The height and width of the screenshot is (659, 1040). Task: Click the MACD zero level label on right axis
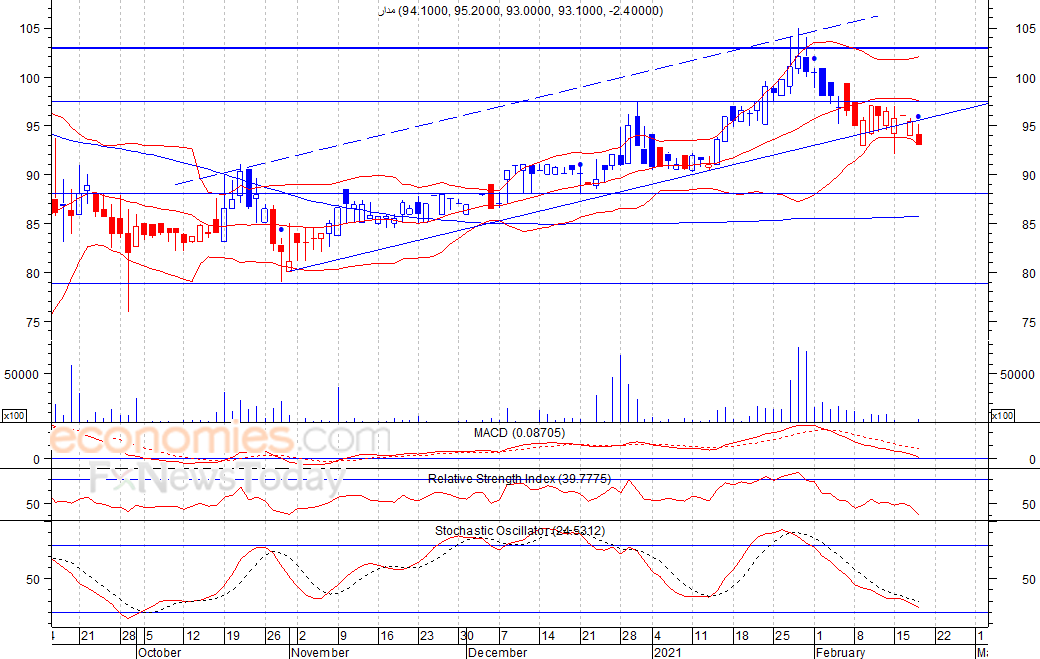point(1032,459)
